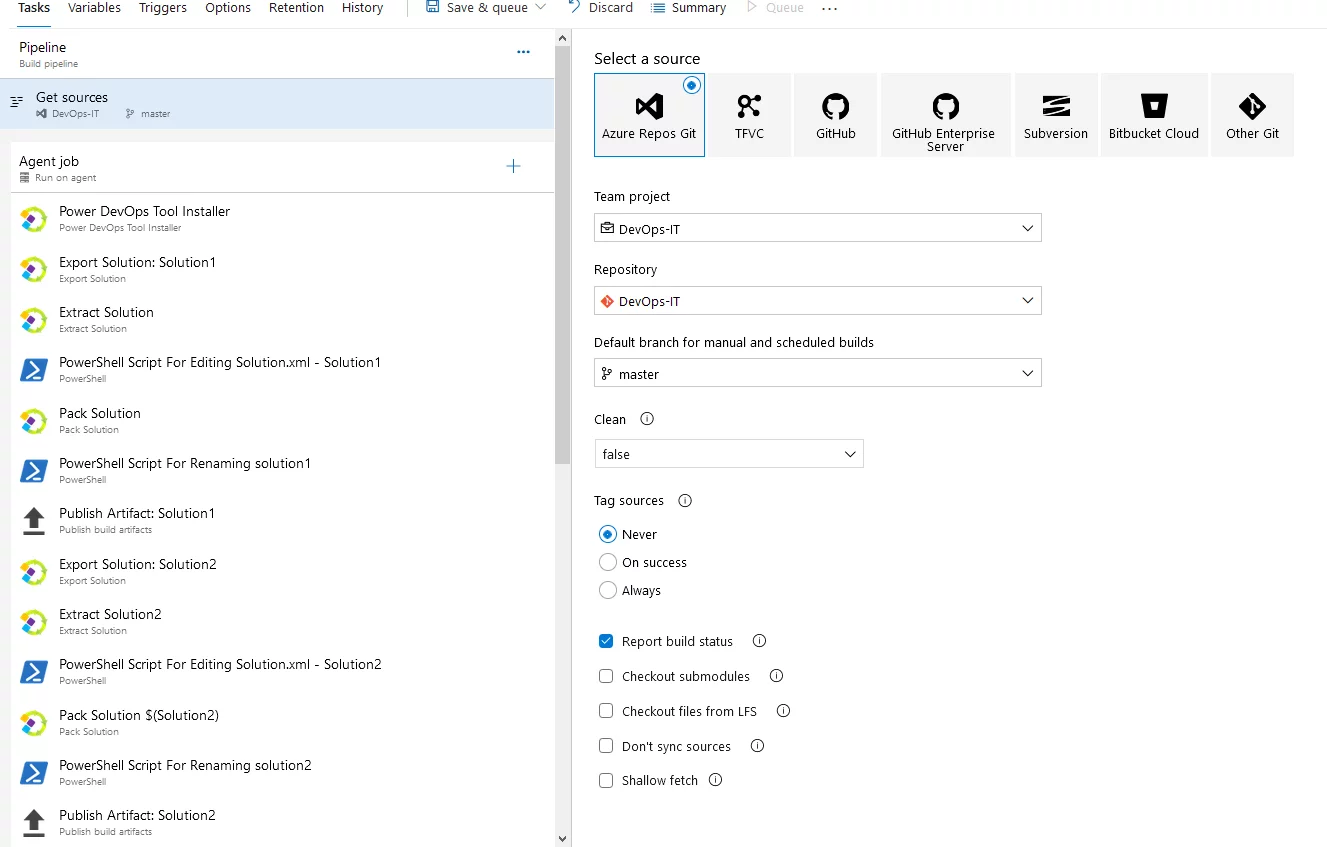The width and height of the screenshot is (1327, 847).
Task: Click the Discard button
Action: pos(600,7)
